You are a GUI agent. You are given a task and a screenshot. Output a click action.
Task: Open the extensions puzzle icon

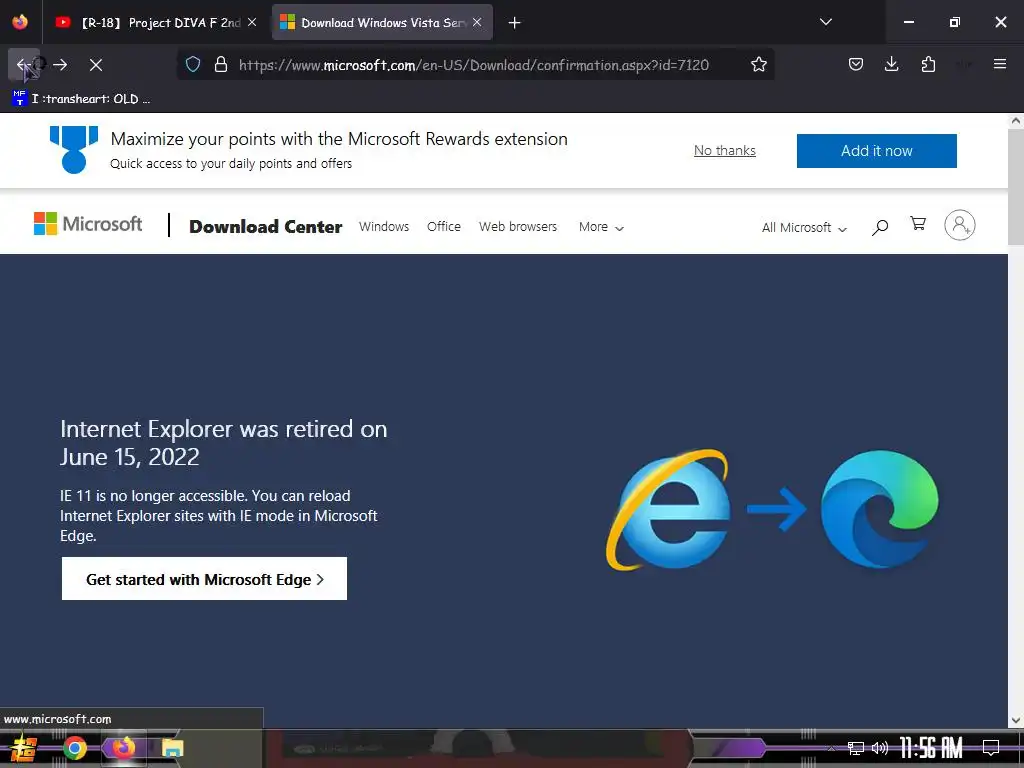tap(928, 64)
